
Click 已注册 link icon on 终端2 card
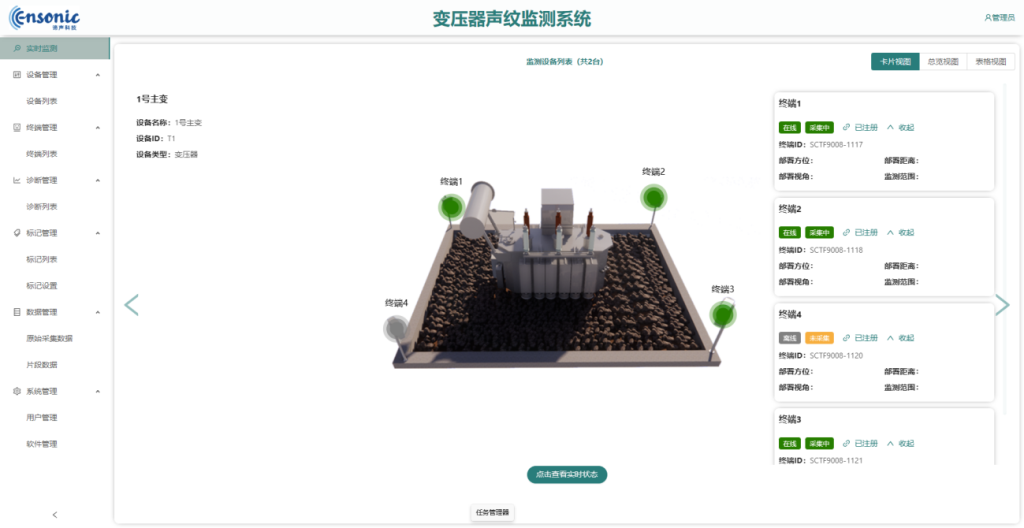[846, 233]
